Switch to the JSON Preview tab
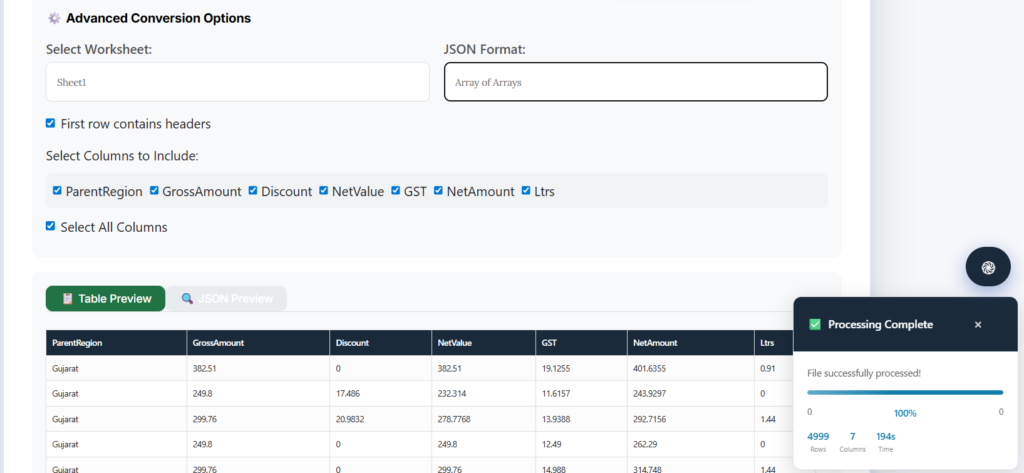 click(x=226, y=299)
